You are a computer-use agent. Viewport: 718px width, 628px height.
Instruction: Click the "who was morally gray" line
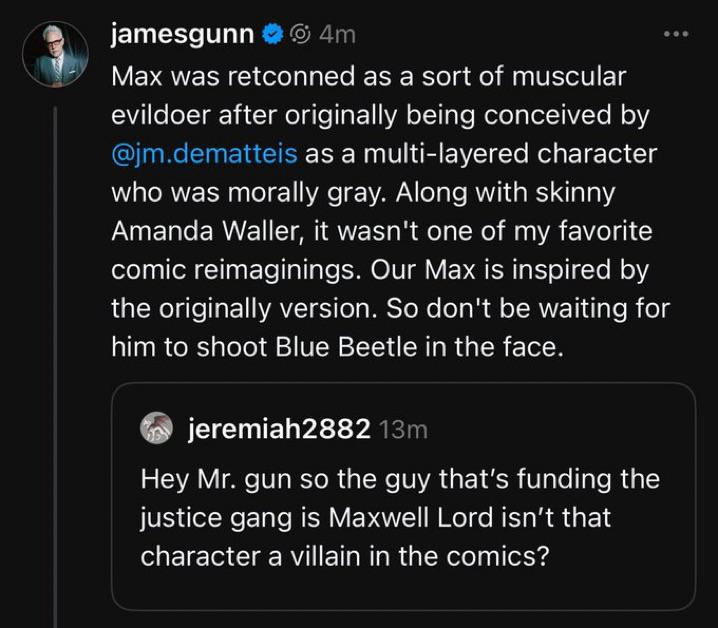click(368, 193)
